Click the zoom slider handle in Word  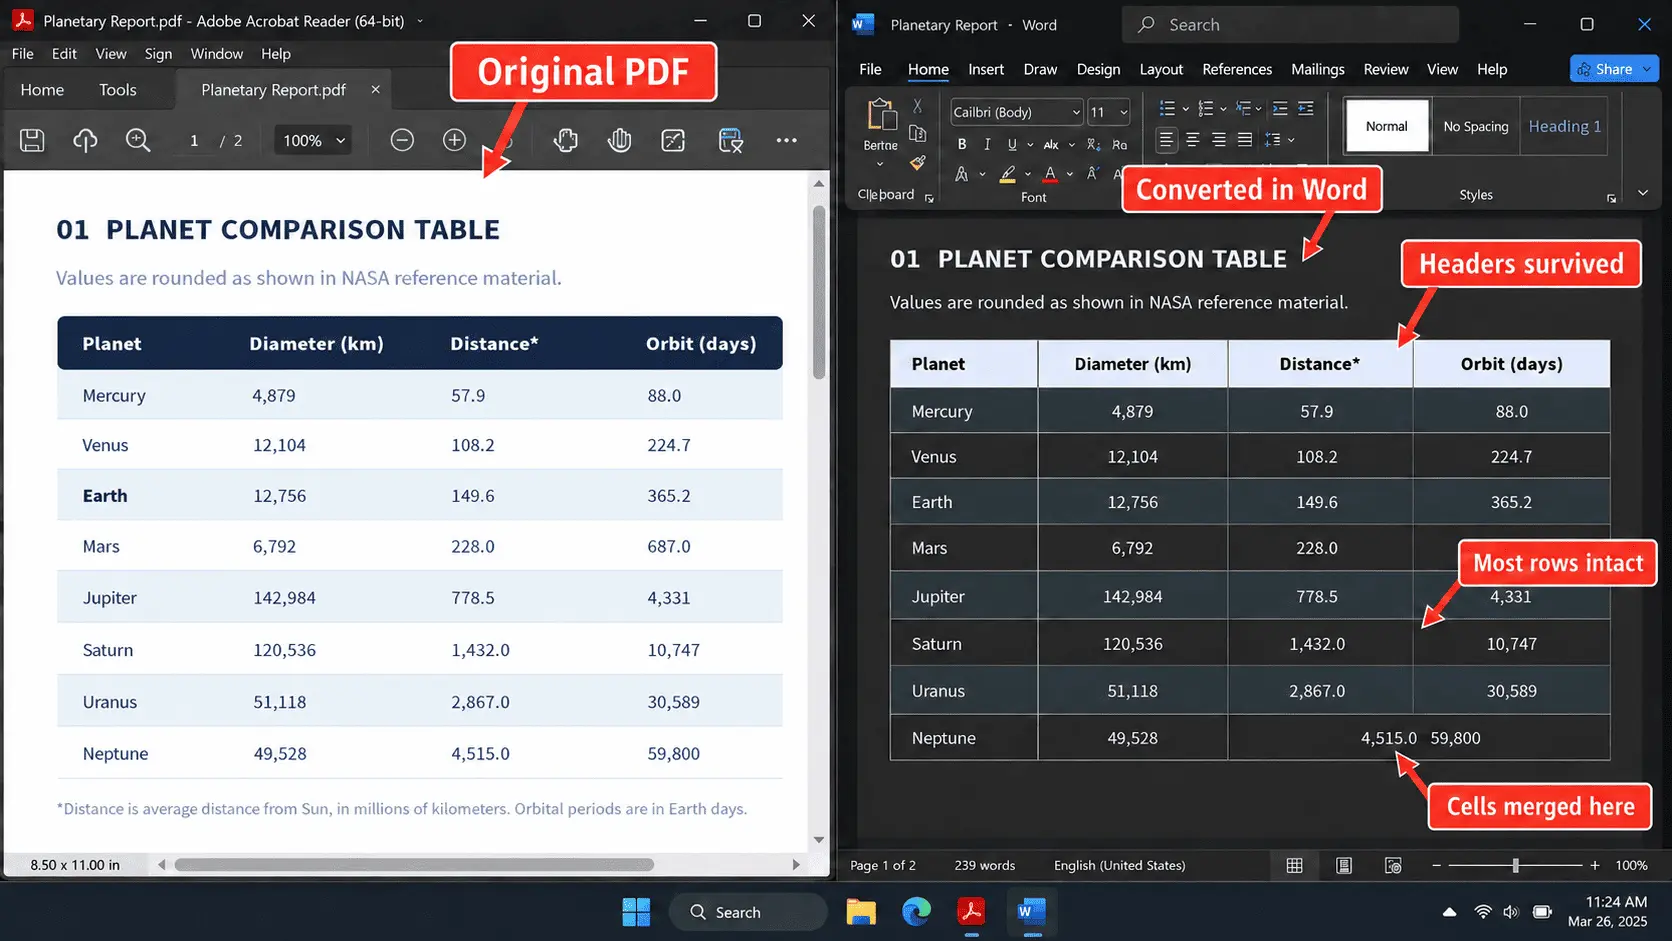point(1516,865)
